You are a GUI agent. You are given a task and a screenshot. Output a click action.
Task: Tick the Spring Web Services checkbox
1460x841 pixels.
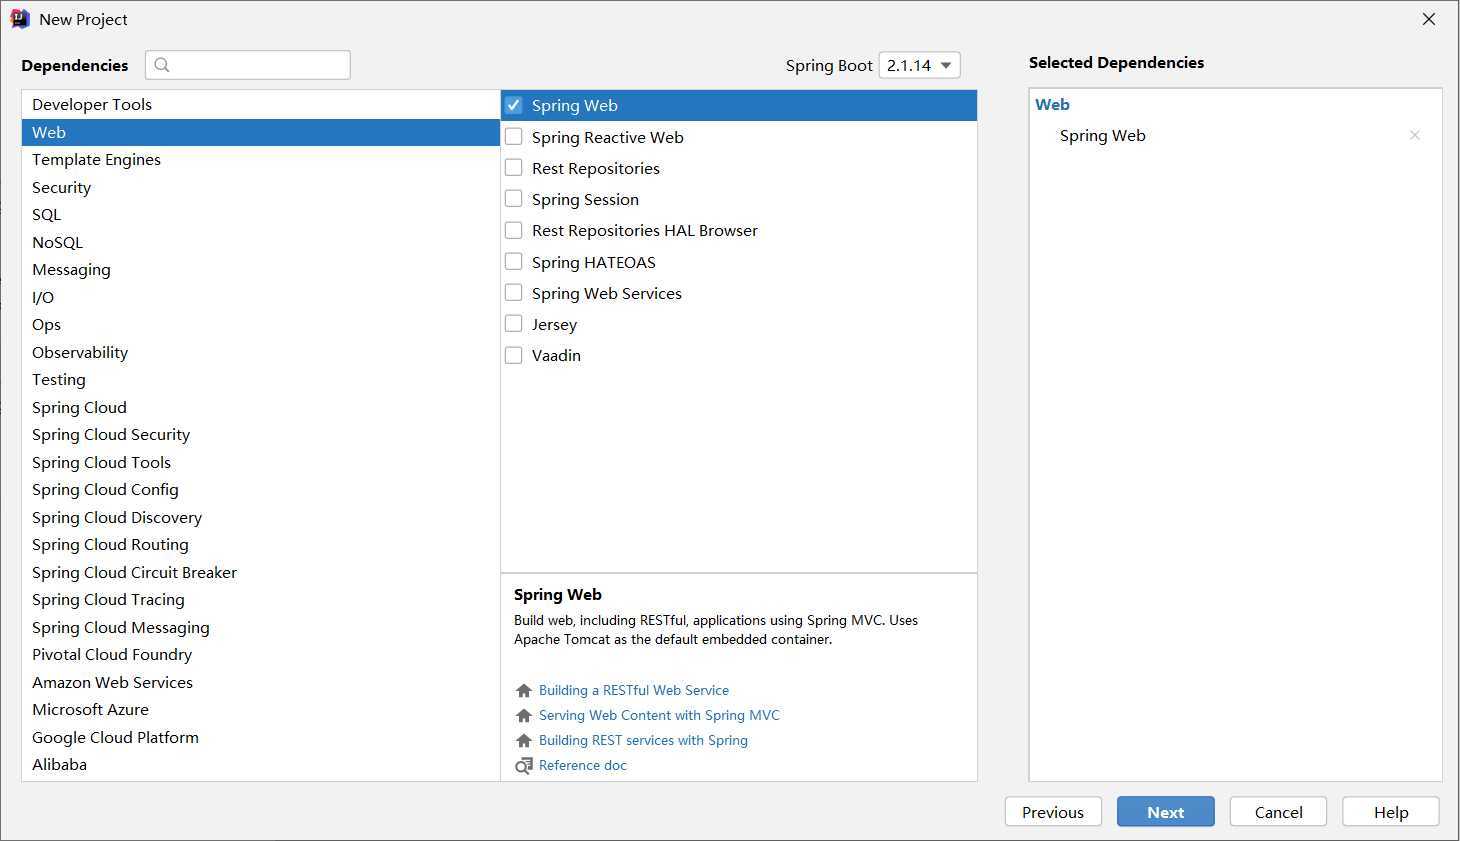[x=514, y=293]
